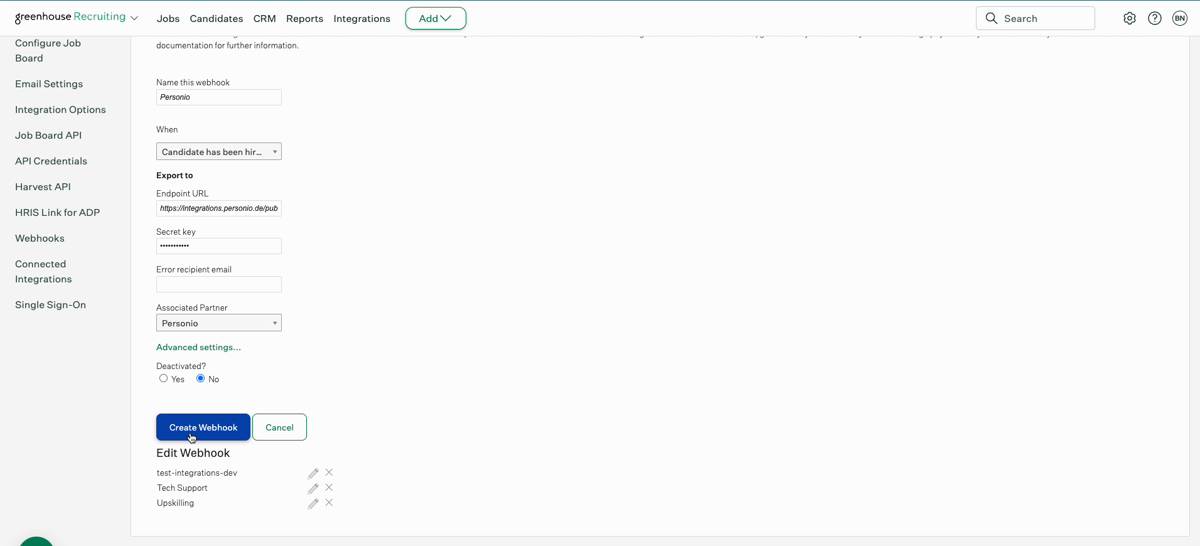This screenshot has height=546, width=1200.
Task: Edit the Upskilling webhook pencil icon
Action: point(313,503)
